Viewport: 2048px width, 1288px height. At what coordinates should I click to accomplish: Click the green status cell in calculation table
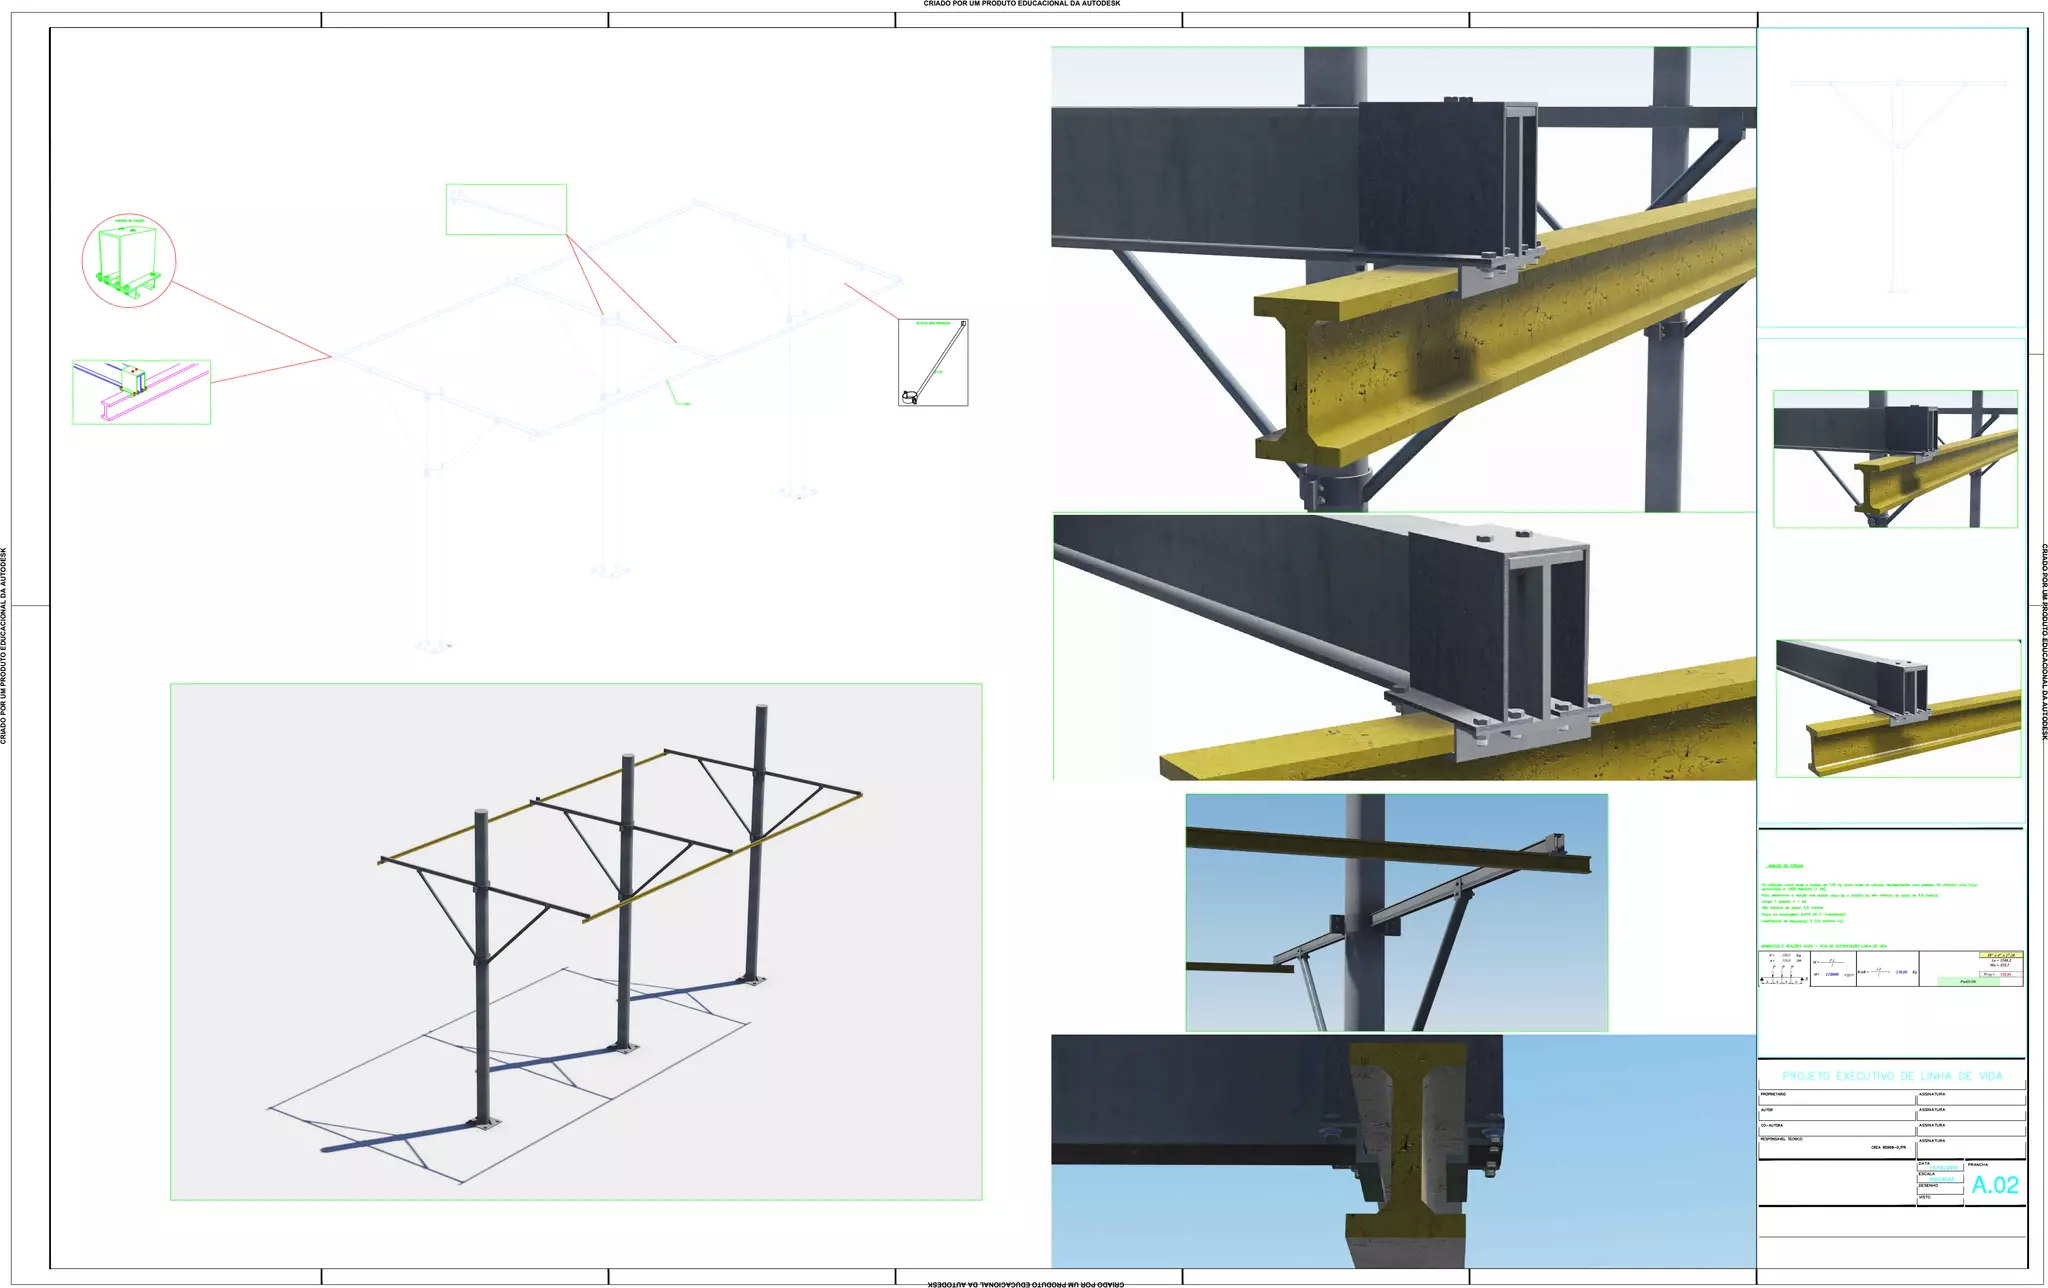coord(1967,982)
